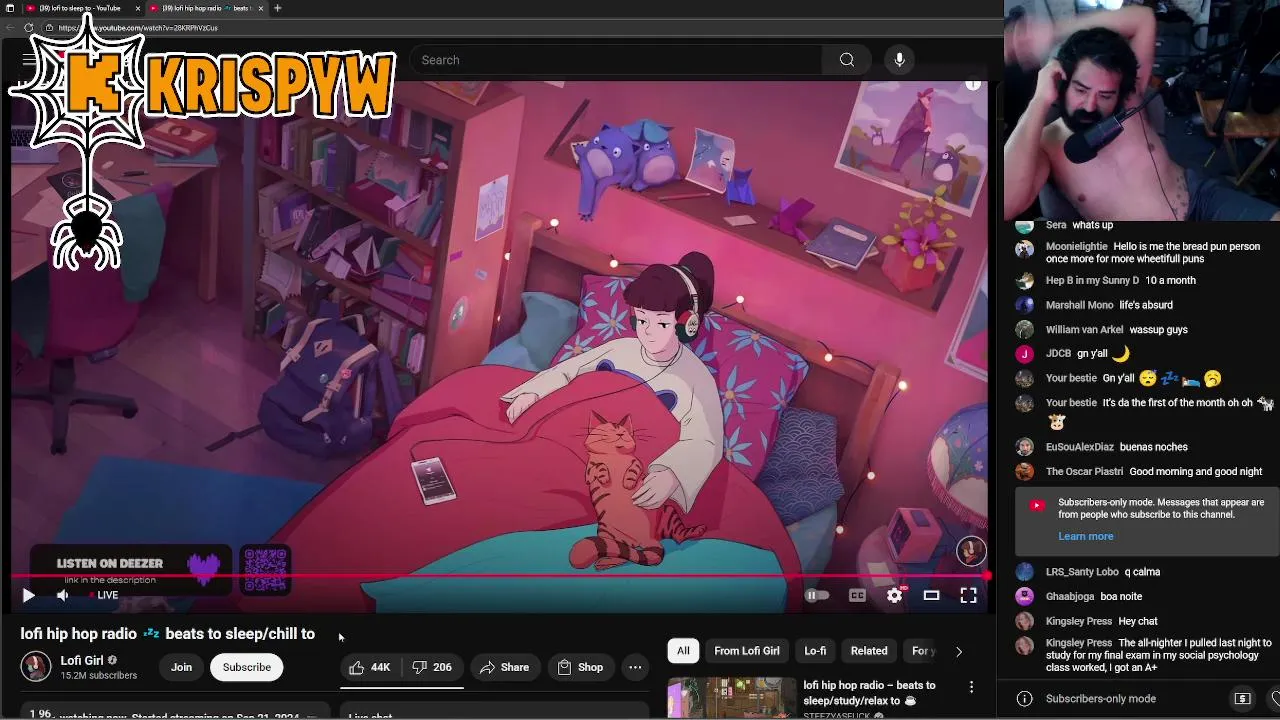
Task: Click channel watermark avatar on video
Action: point(971,550)
